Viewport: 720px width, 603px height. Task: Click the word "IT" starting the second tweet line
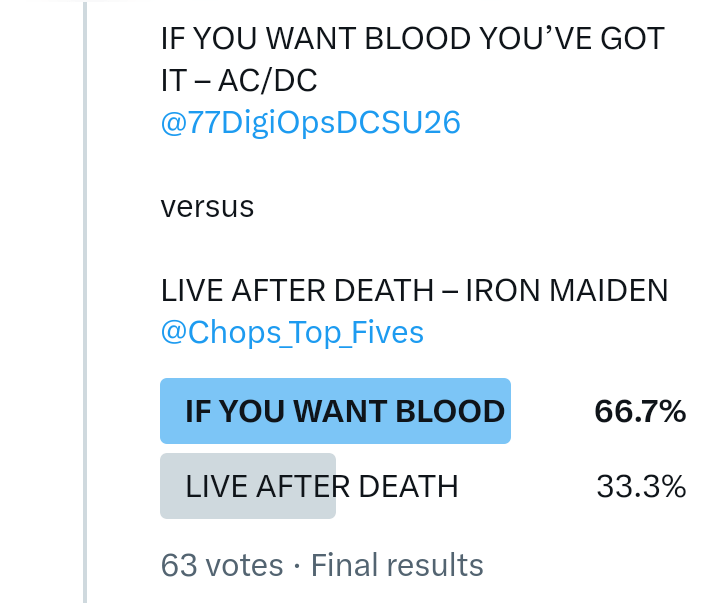175,81
